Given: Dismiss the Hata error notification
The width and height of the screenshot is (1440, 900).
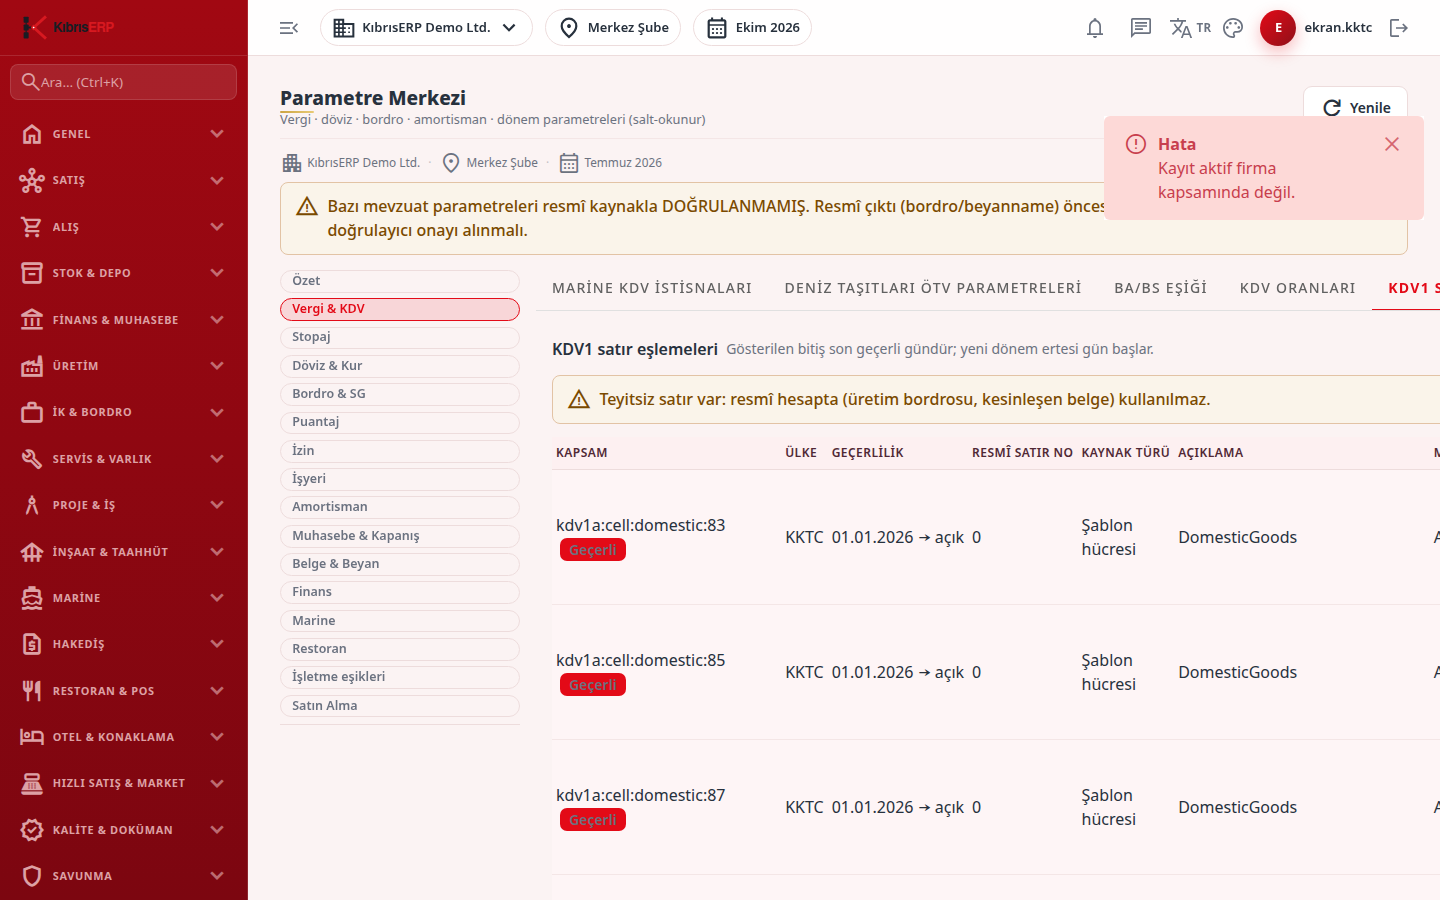Looking at the screenshot, I should pos(1392,144).
